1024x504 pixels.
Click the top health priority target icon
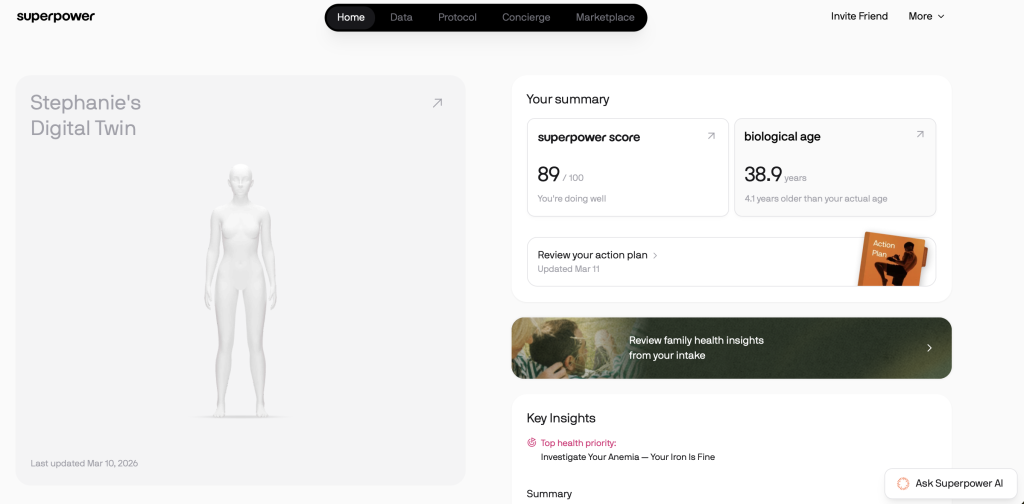click(532, 442)
